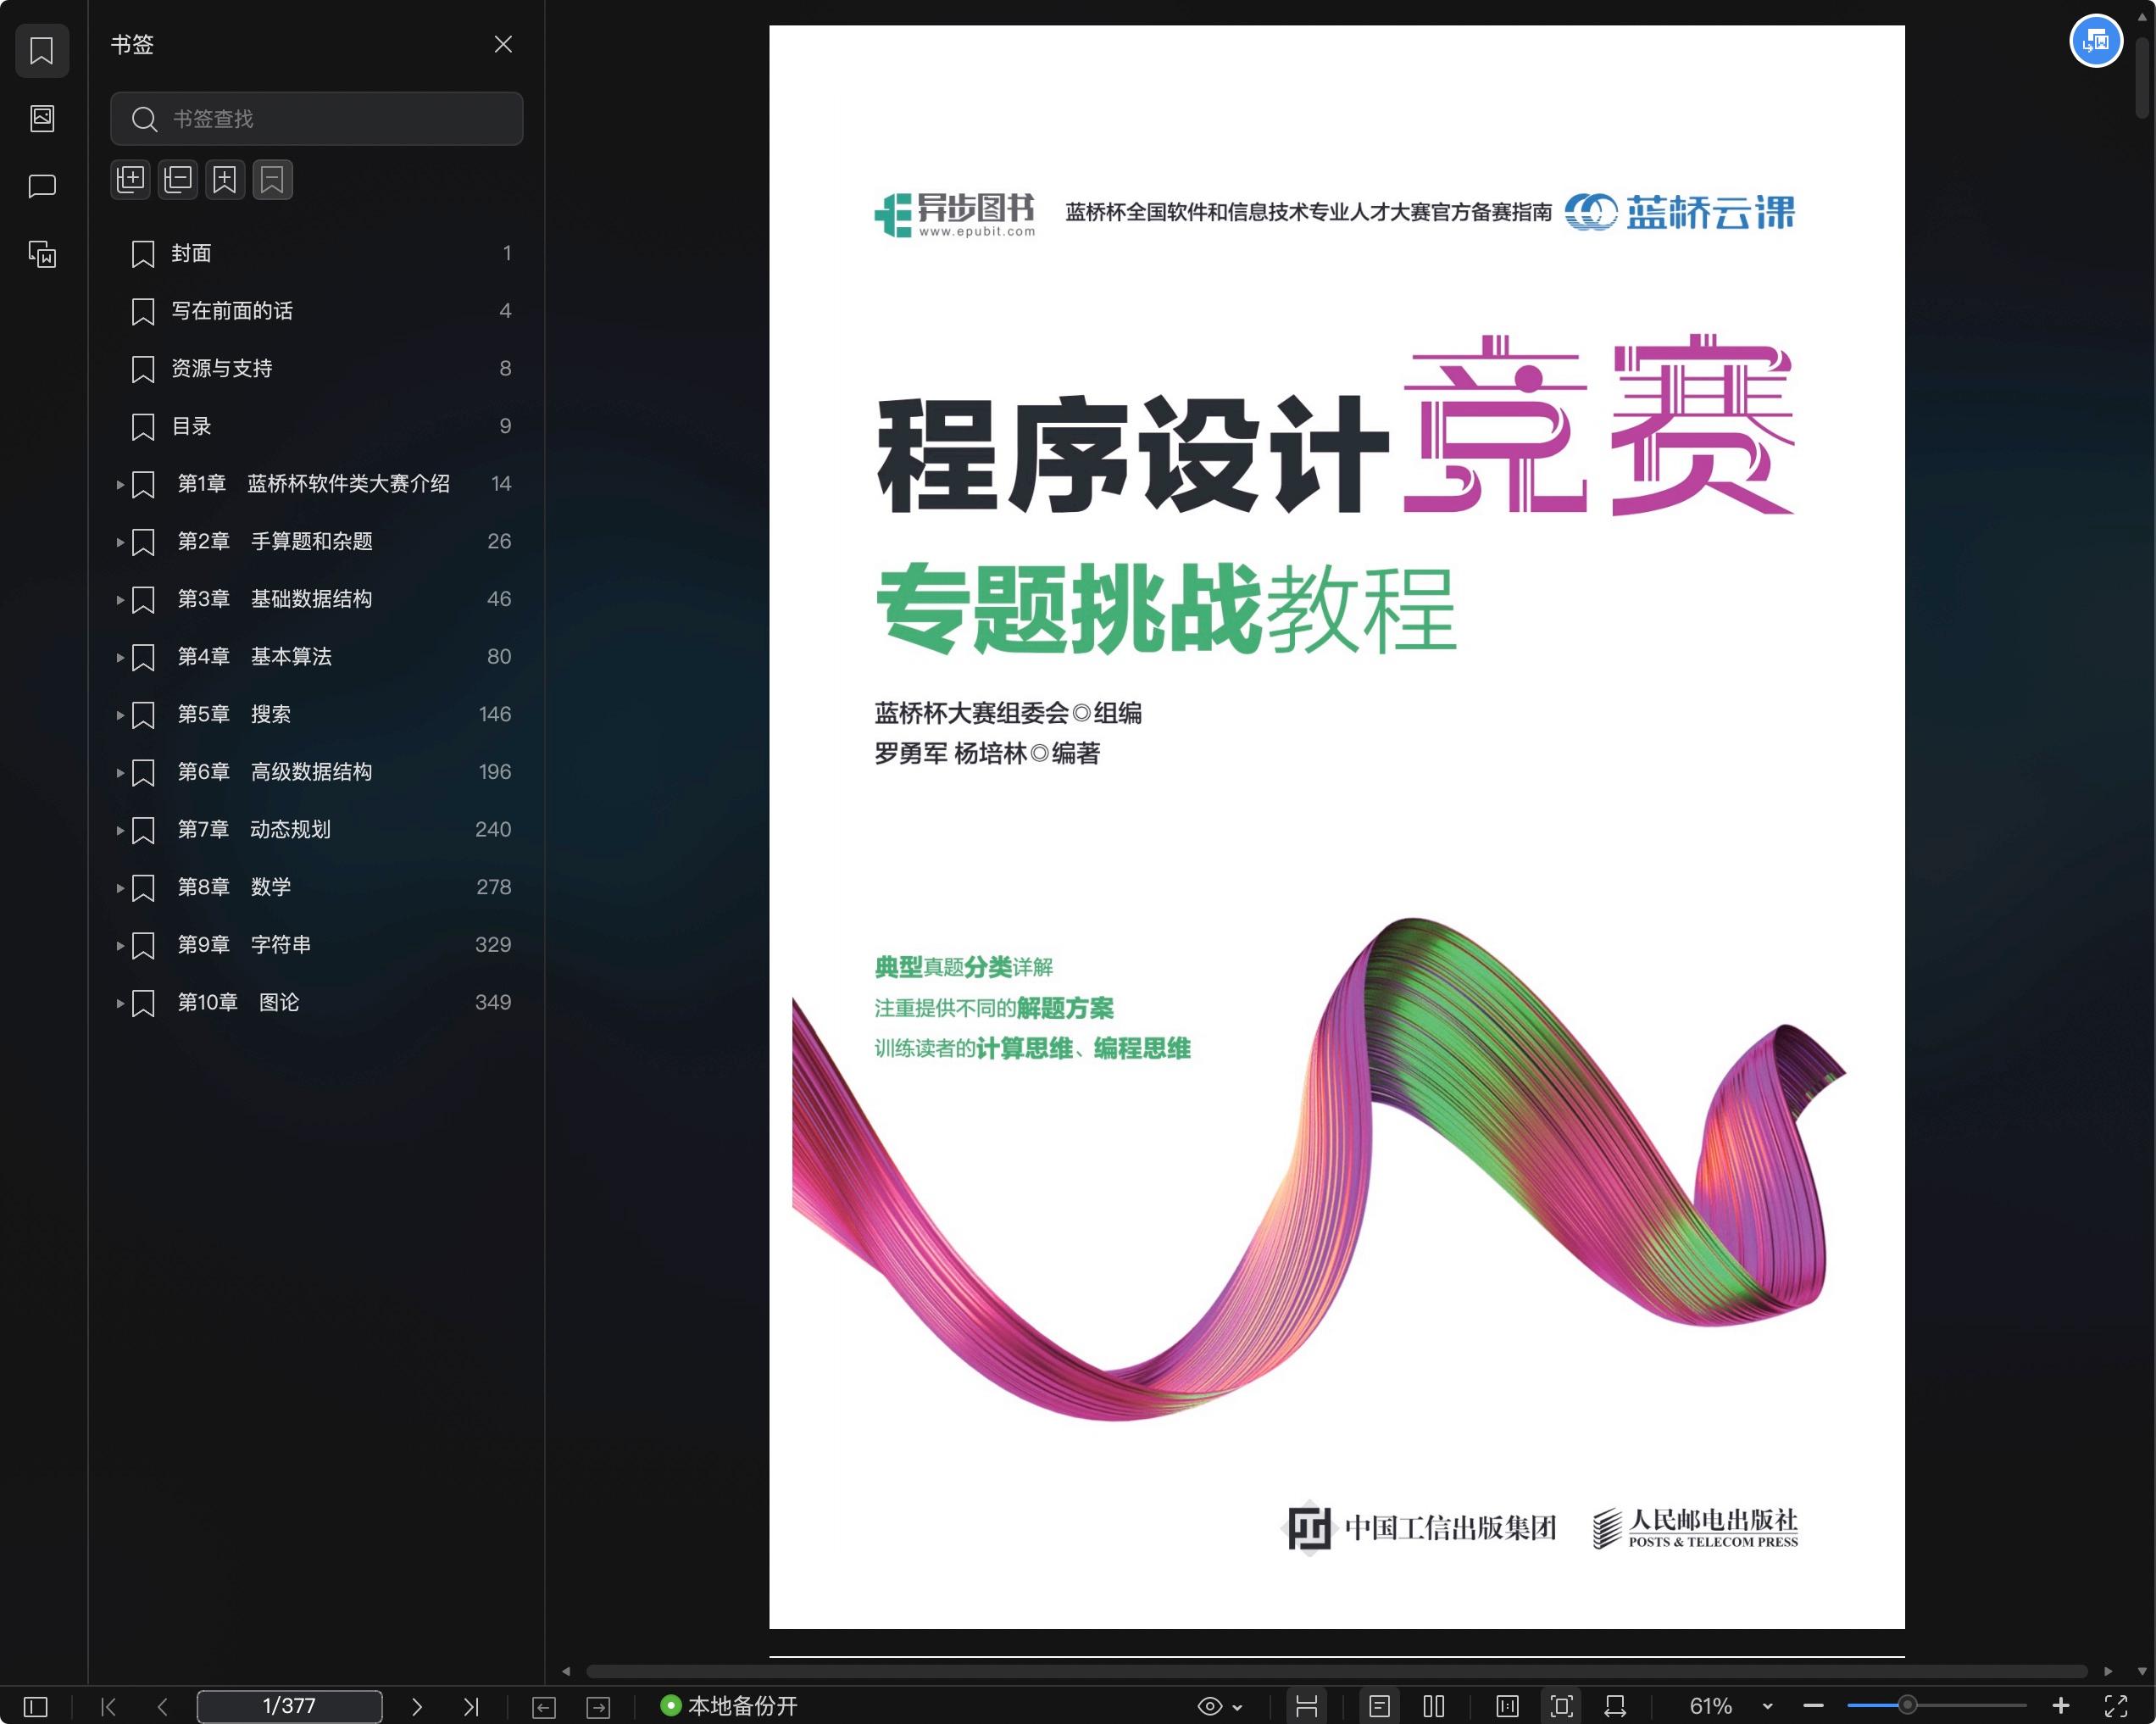Click the expand all bookmarks icon
Screen dimensions: 2156x1724
click(x=131, y=180)
